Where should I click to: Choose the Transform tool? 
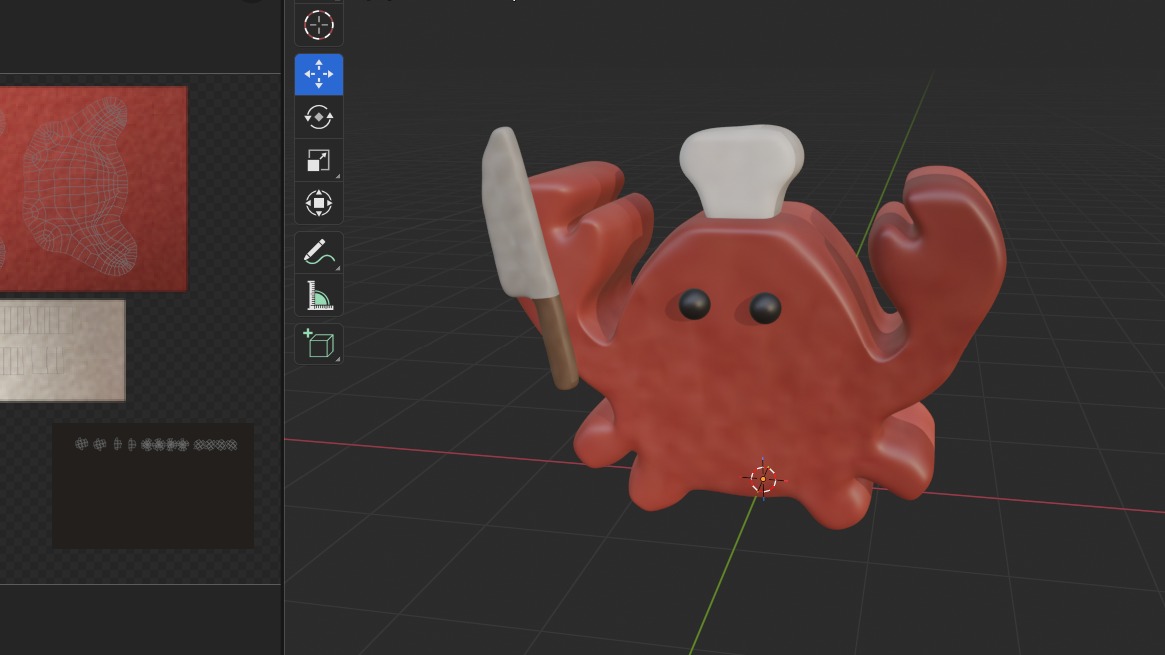[x=318, y=204]
